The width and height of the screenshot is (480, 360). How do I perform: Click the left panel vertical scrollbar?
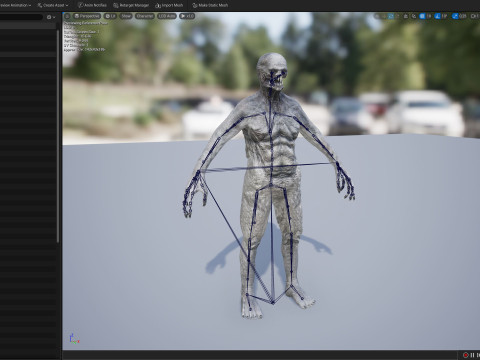58,137
